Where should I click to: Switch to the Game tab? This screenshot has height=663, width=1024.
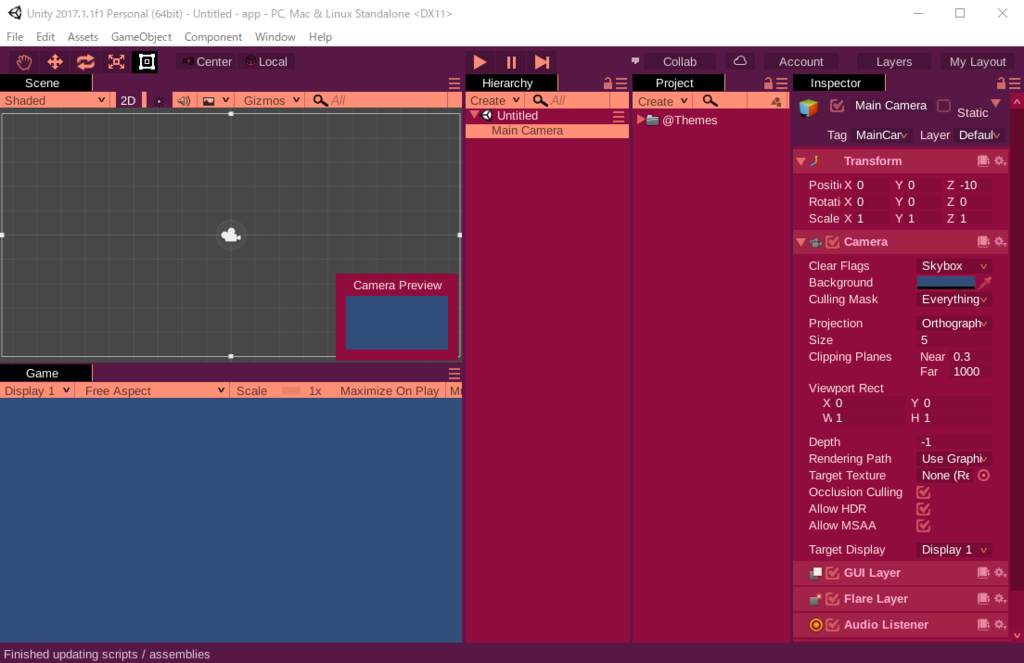[x=44, y=373]
